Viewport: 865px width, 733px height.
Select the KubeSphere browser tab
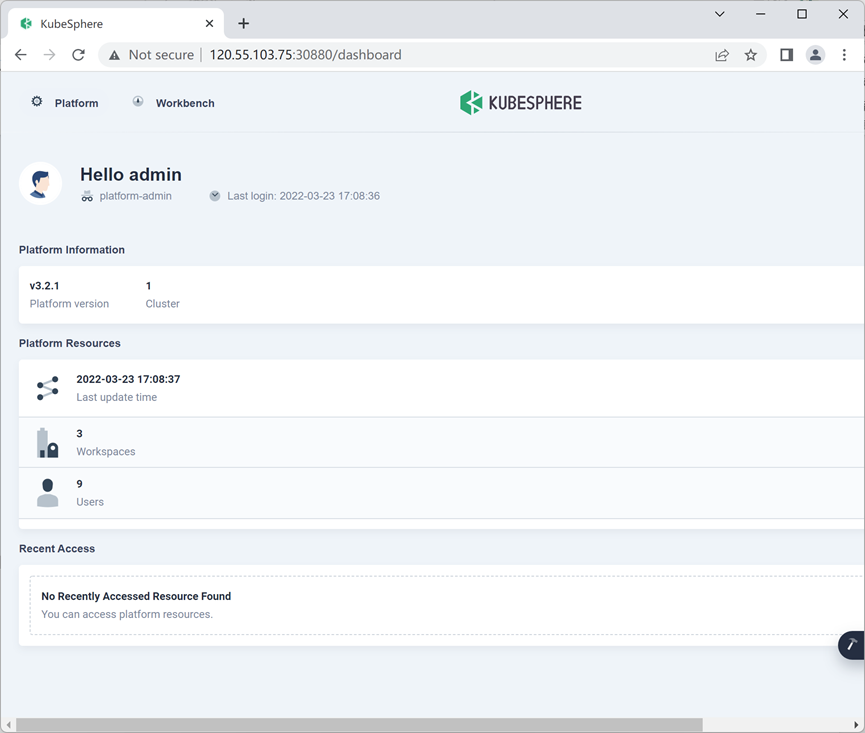pyautogui.click(x=116, y=24)
